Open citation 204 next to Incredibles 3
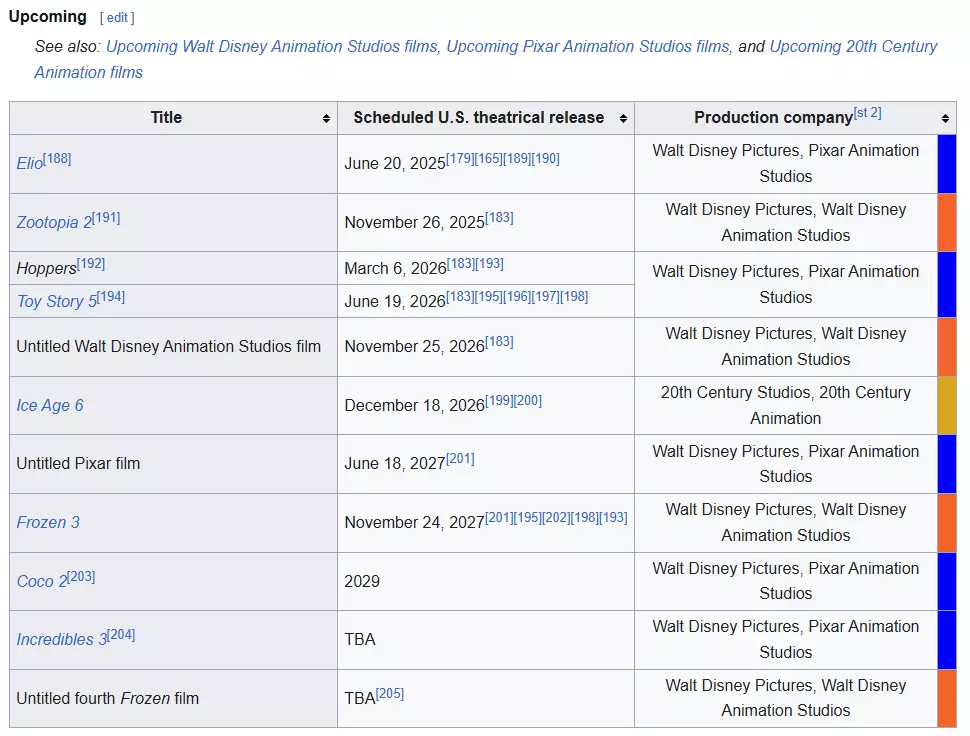 click(121, 635)
